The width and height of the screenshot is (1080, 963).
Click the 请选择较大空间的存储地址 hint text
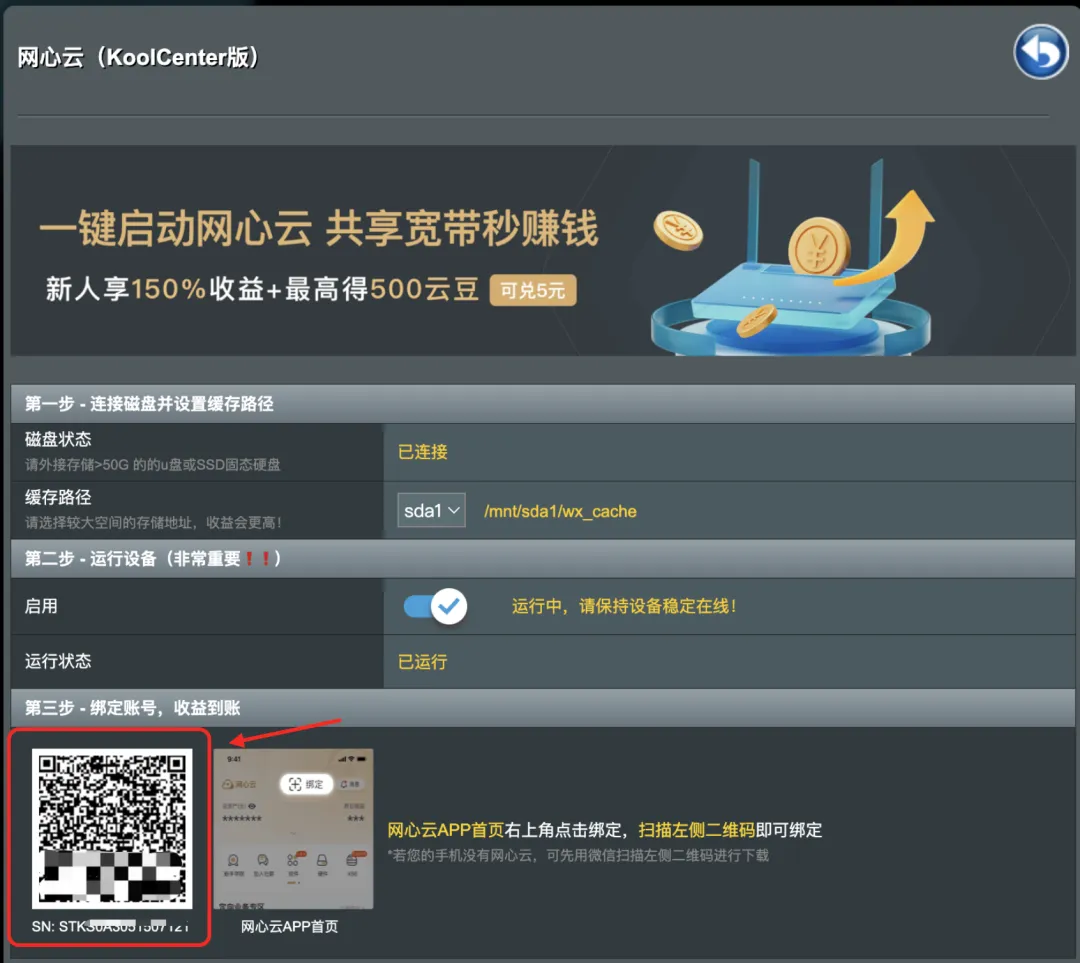154,523
